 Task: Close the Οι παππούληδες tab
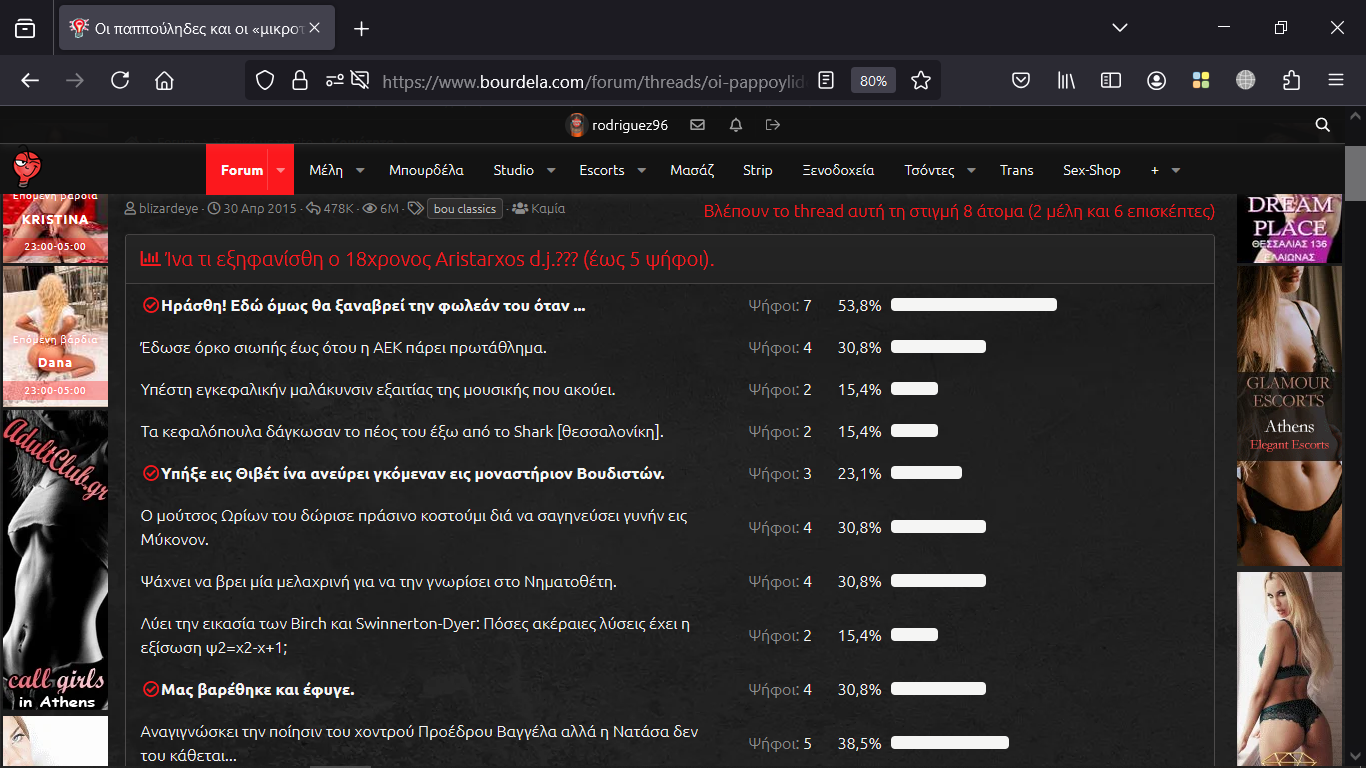[x=314, y=29]
